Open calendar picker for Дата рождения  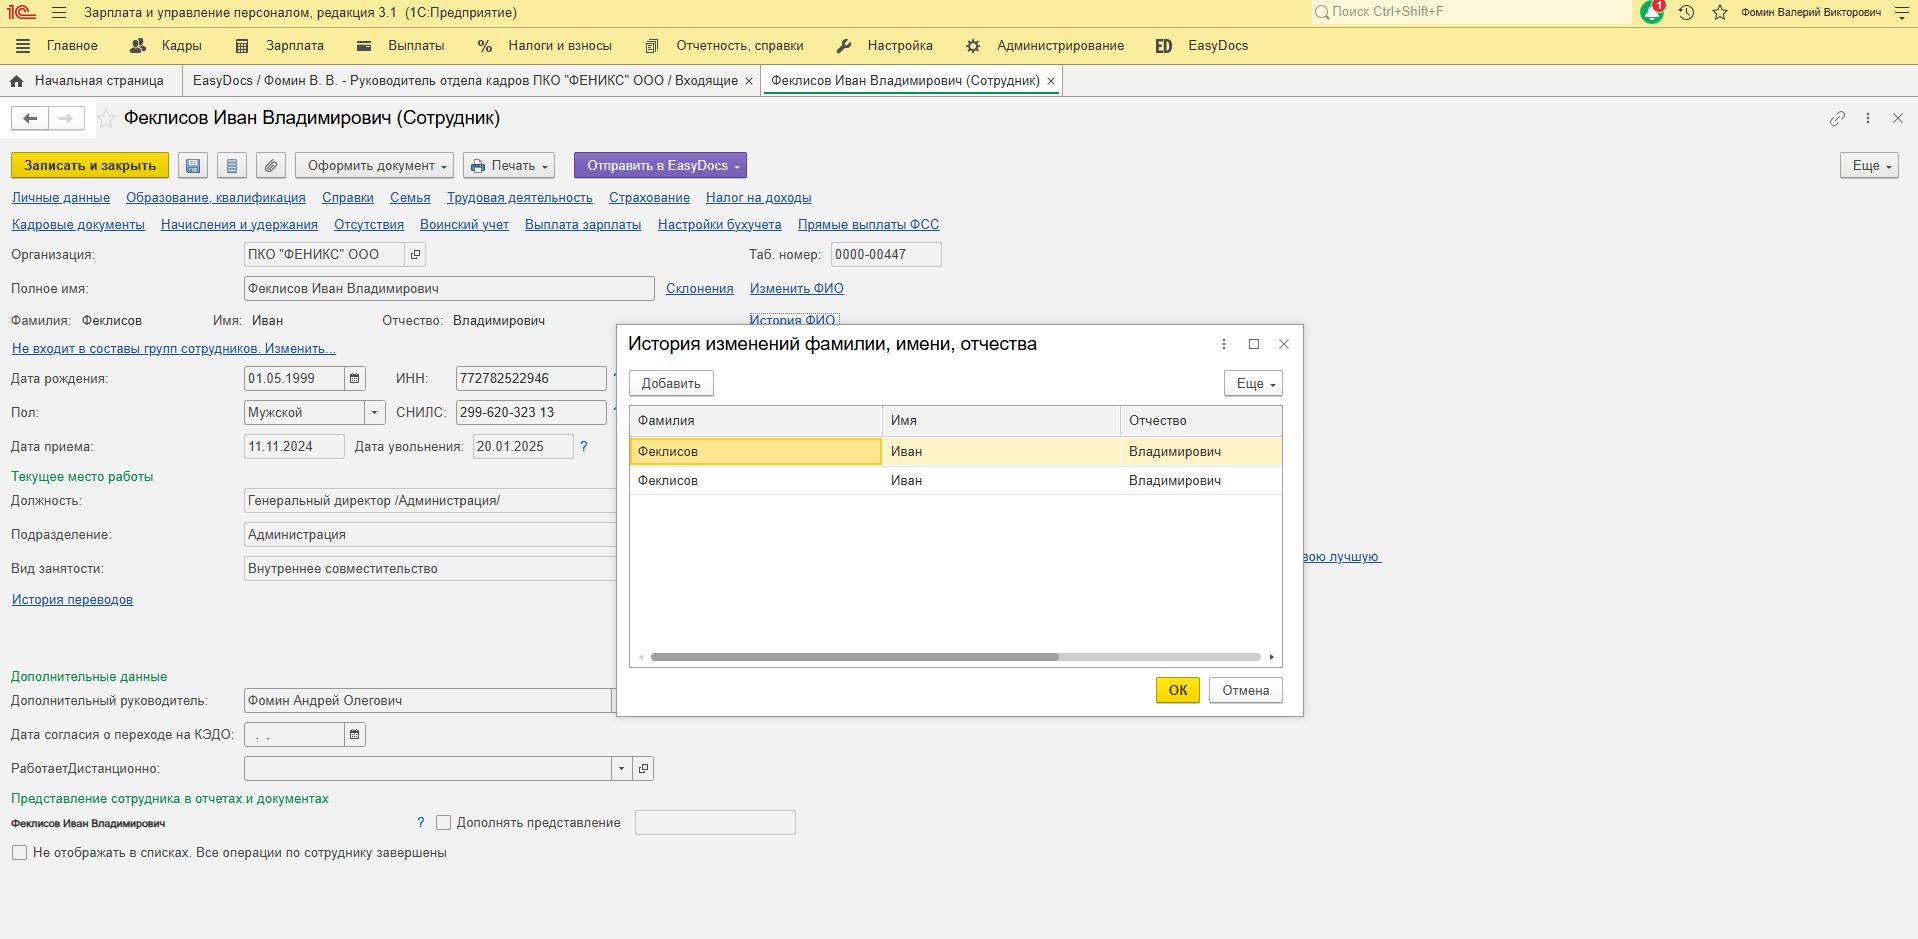354,379
